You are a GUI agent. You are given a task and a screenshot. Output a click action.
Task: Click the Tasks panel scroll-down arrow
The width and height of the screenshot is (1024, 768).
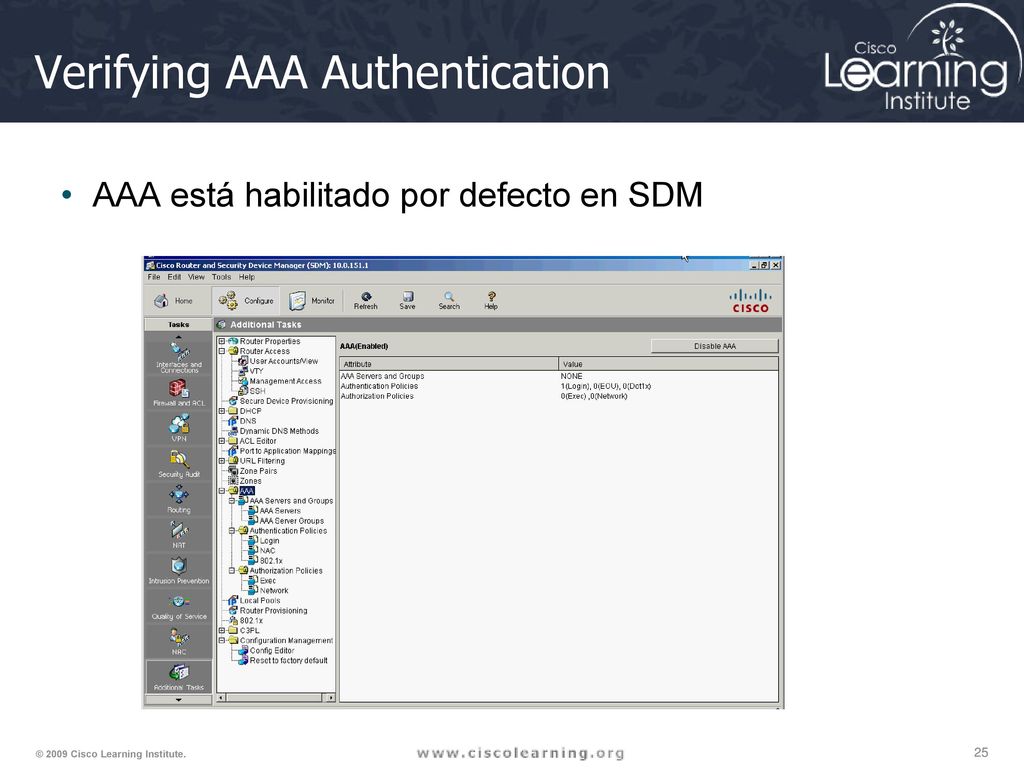click(x=179, y=700)
